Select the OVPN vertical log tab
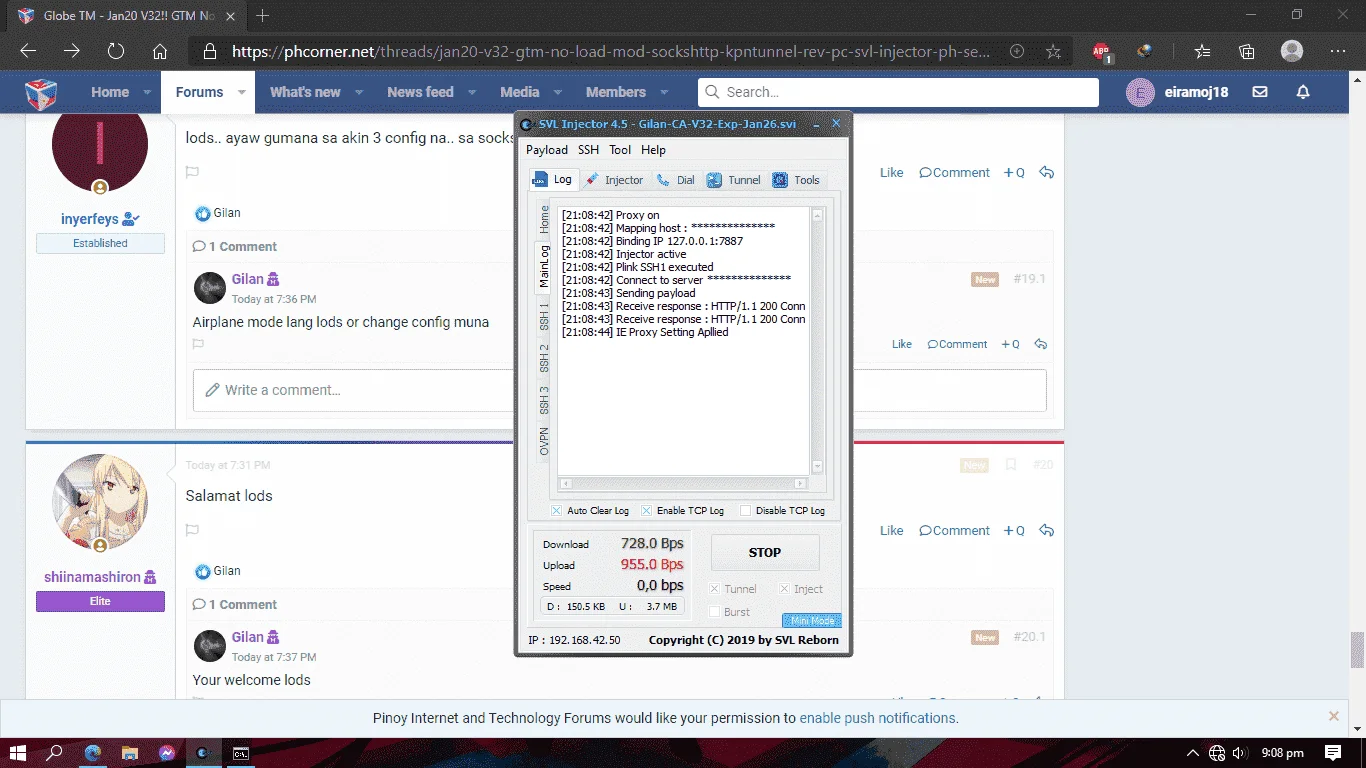Screen dimensions: 1366x768 click(544, 441)
